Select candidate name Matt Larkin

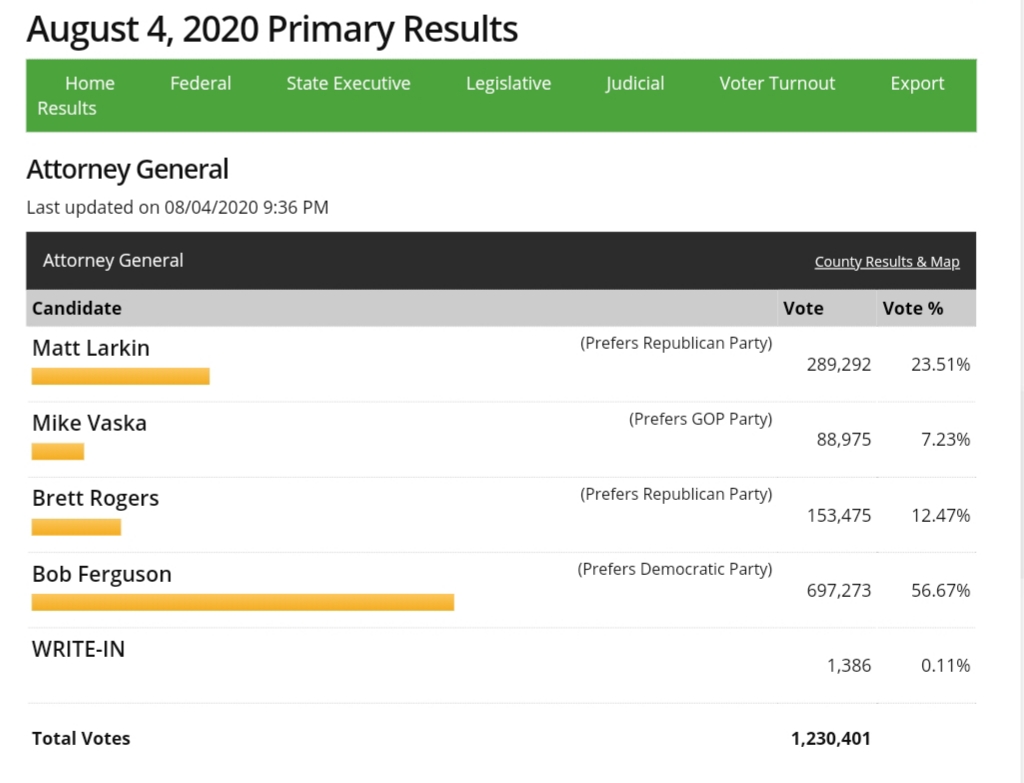(x=91, y=348)
